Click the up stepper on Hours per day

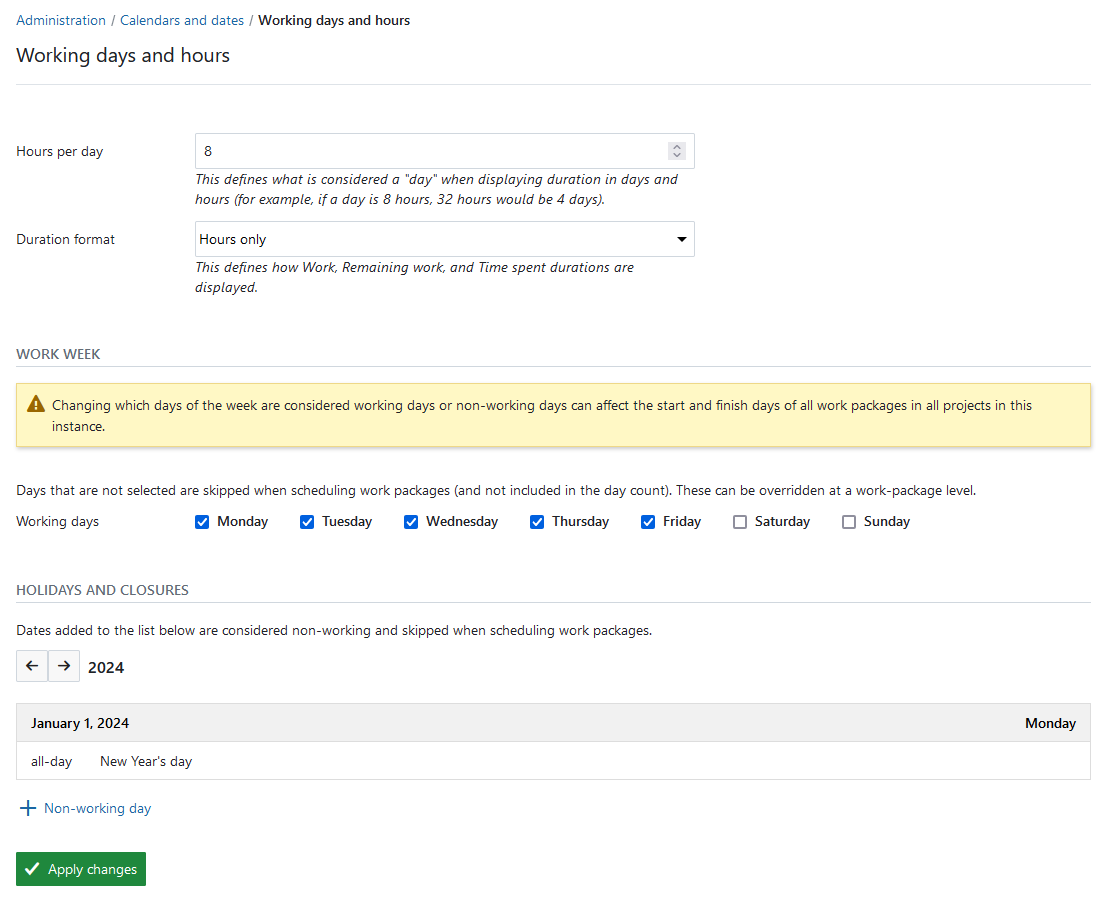tap(677, 145)
